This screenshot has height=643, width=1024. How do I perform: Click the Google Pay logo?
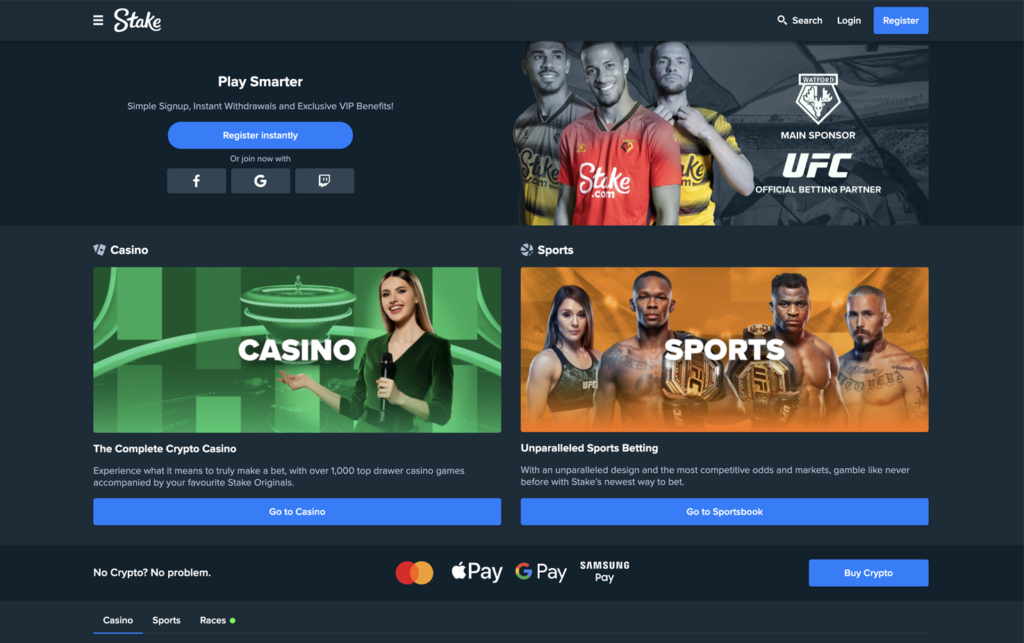[x=541, y=572]
